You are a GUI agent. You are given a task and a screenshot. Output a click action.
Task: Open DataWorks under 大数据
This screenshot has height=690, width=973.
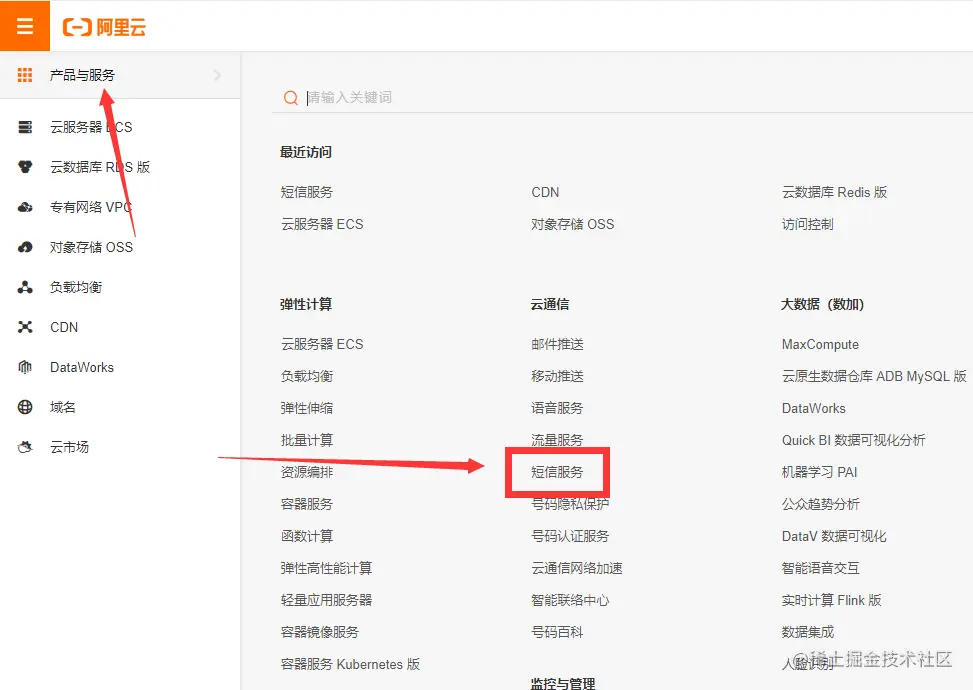814,408
